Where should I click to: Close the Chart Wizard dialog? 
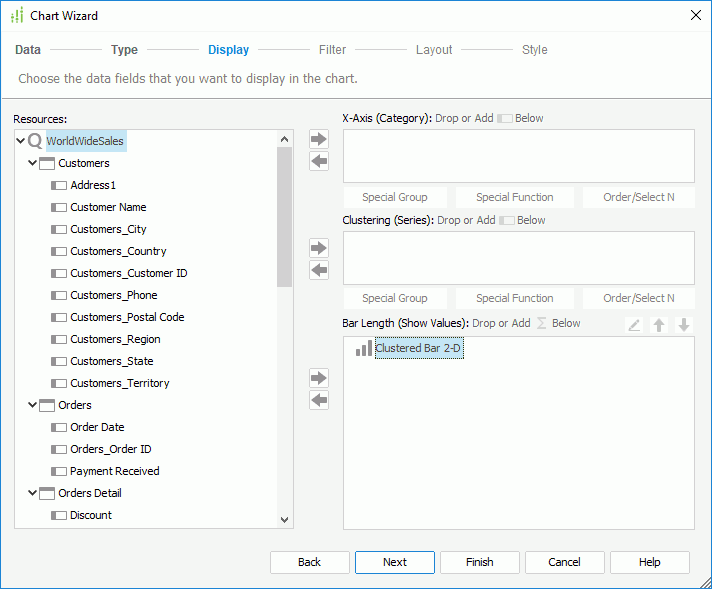click(696, 15)
